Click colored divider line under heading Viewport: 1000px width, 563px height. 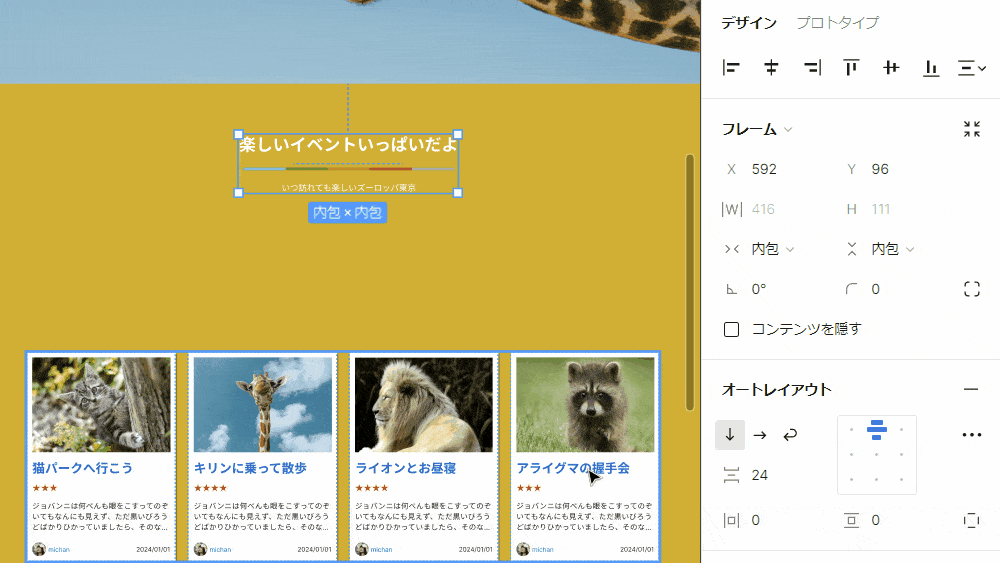[348, 169]
